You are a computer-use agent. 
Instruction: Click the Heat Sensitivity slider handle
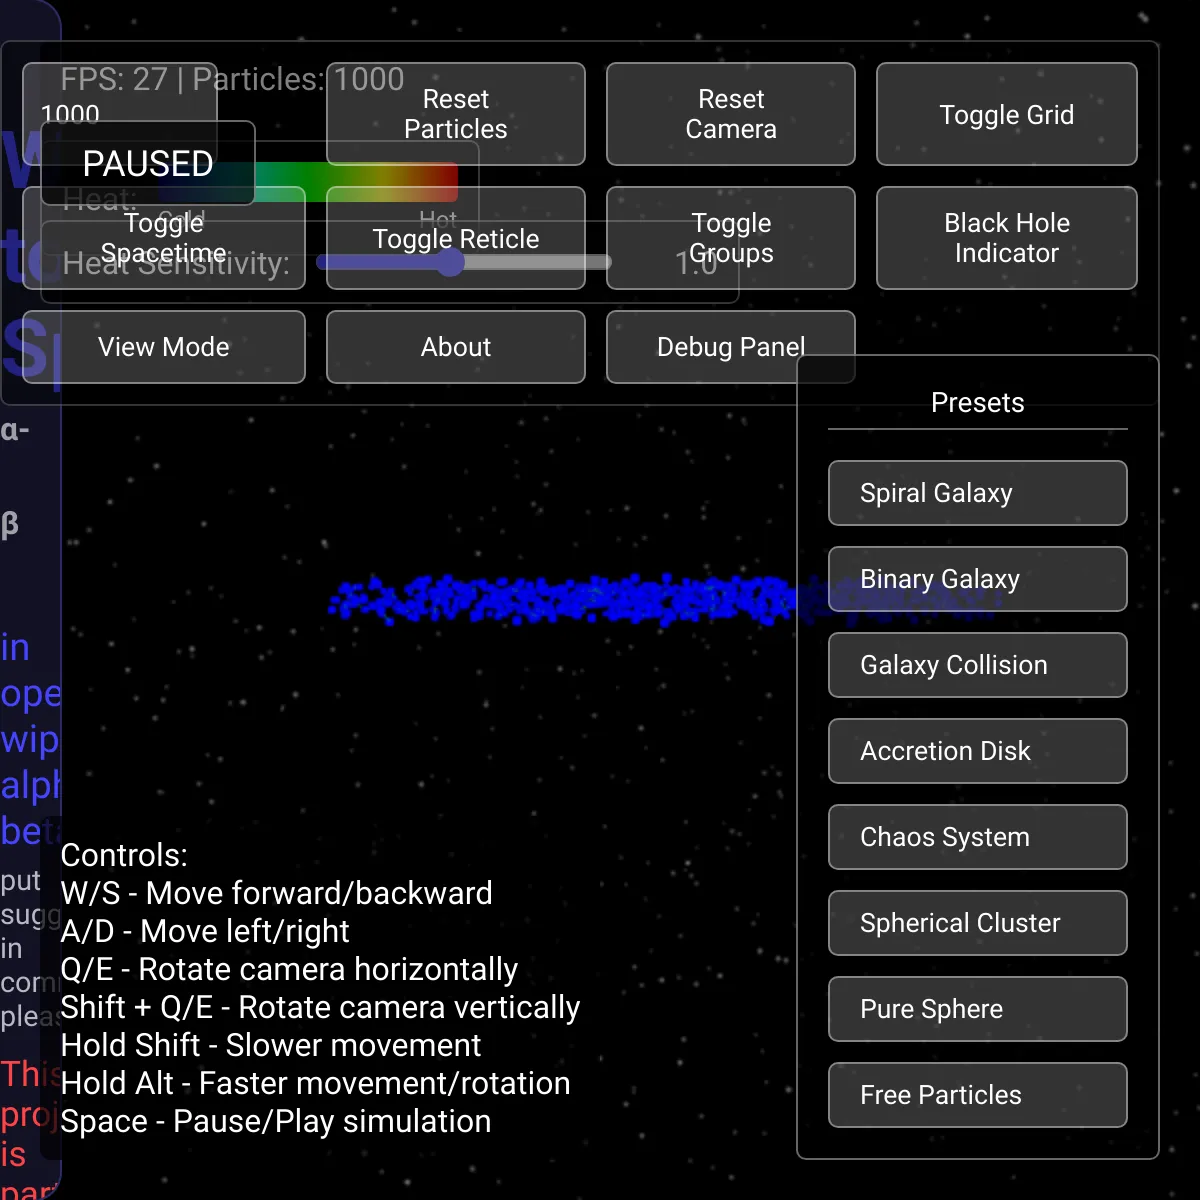[x=451, y=262]
